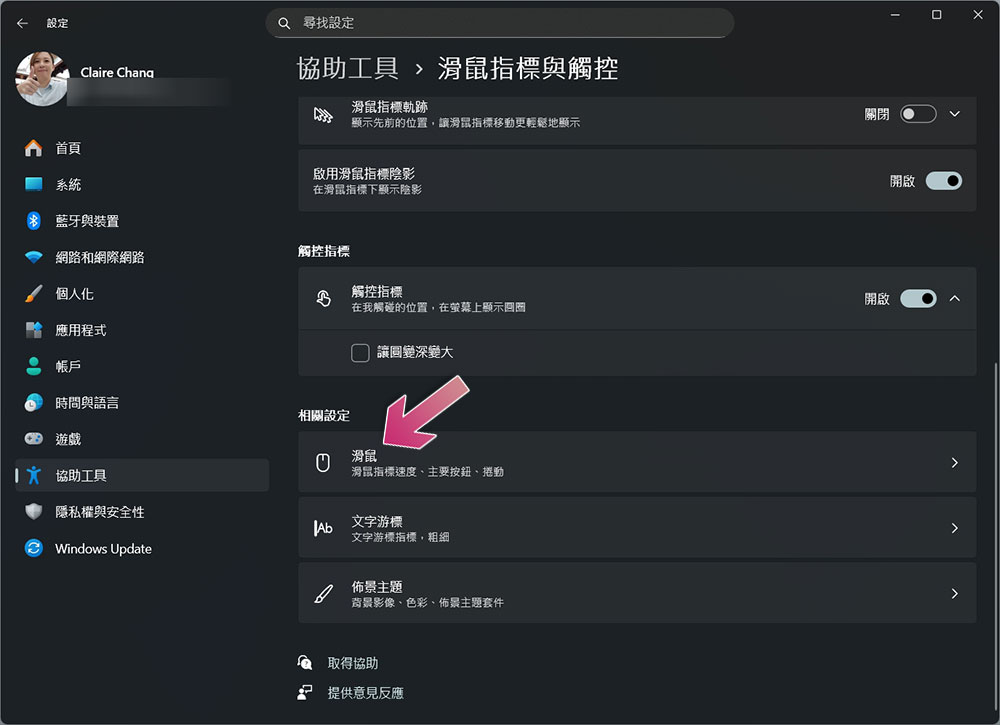The image size is (1000, 725).
Task: Collapse the 觸控指標 section chevron
Action: 954,298
